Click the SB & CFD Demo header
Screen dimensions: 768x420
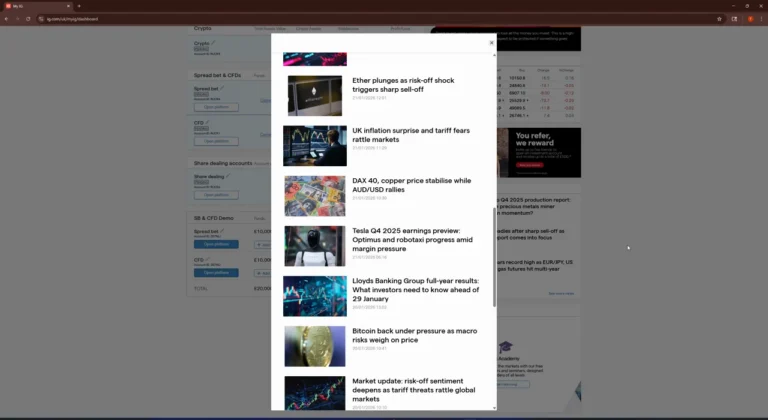coord(214,218)
